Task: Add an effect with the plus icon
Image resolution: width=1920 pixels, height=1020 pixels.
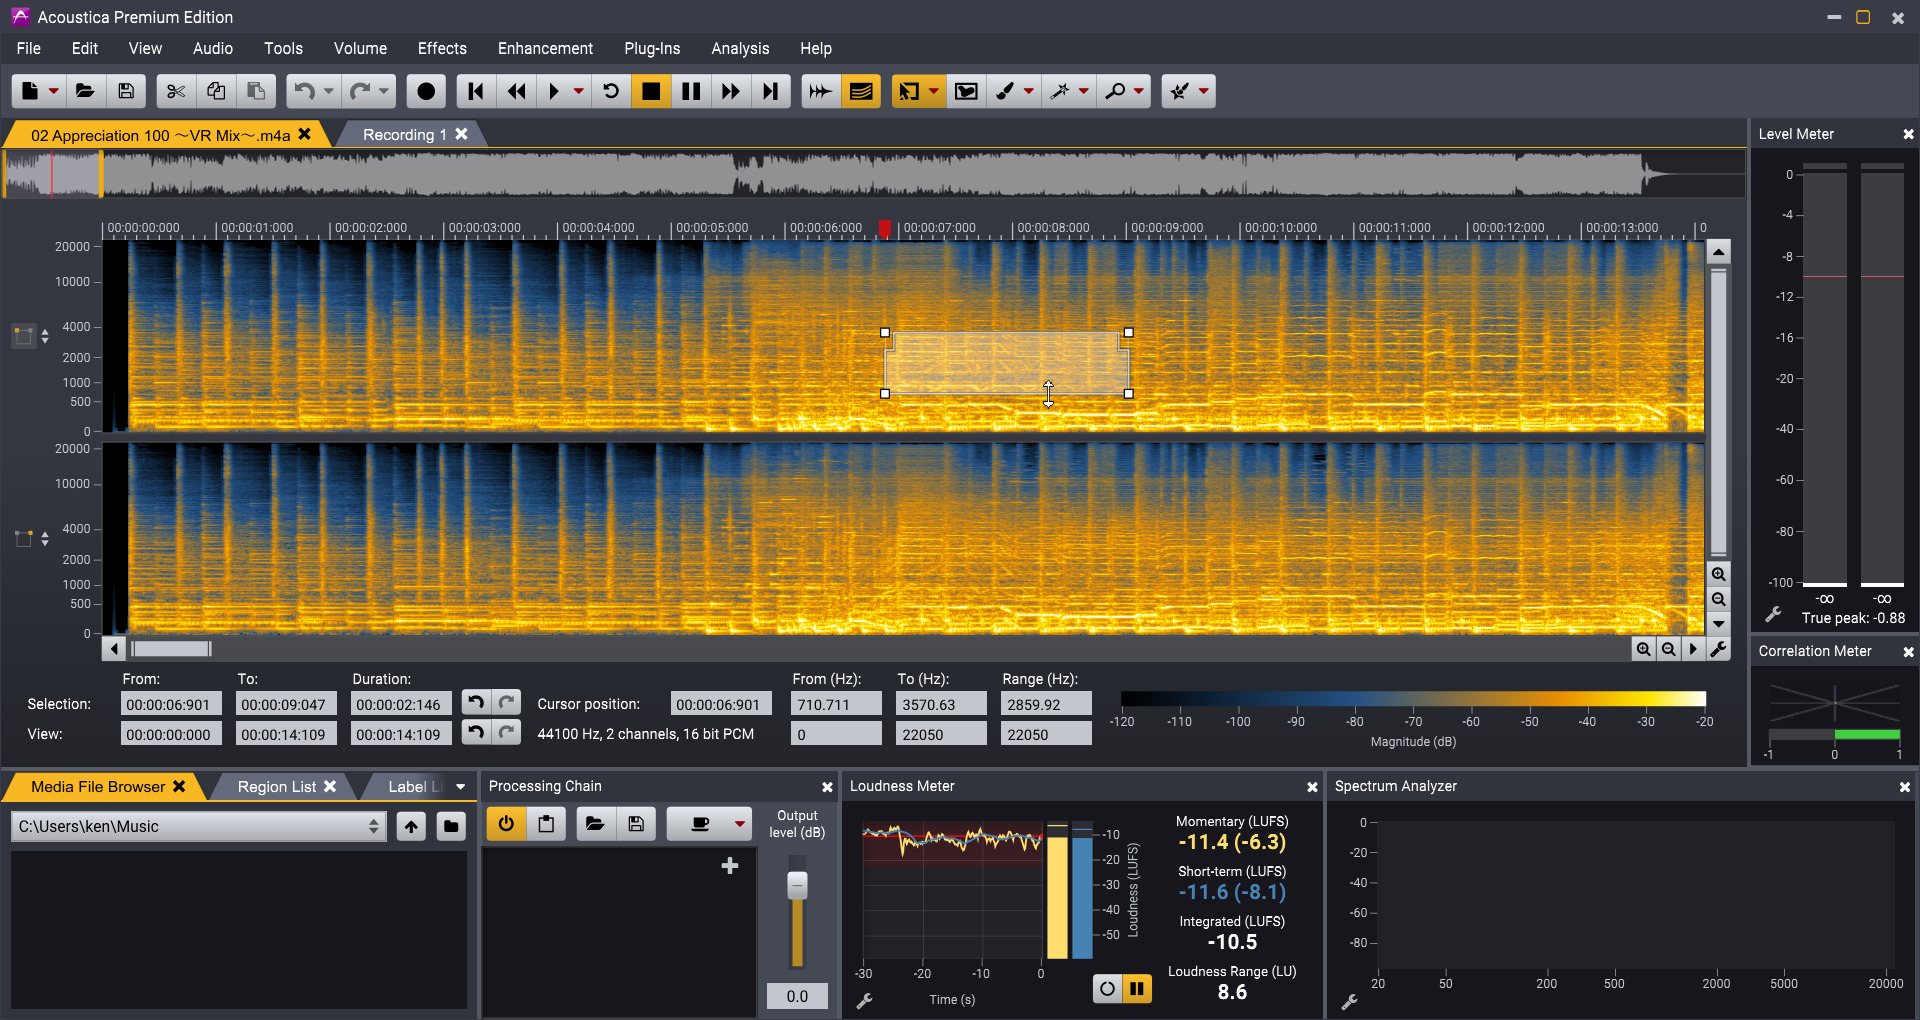Action: click(730, 866)
